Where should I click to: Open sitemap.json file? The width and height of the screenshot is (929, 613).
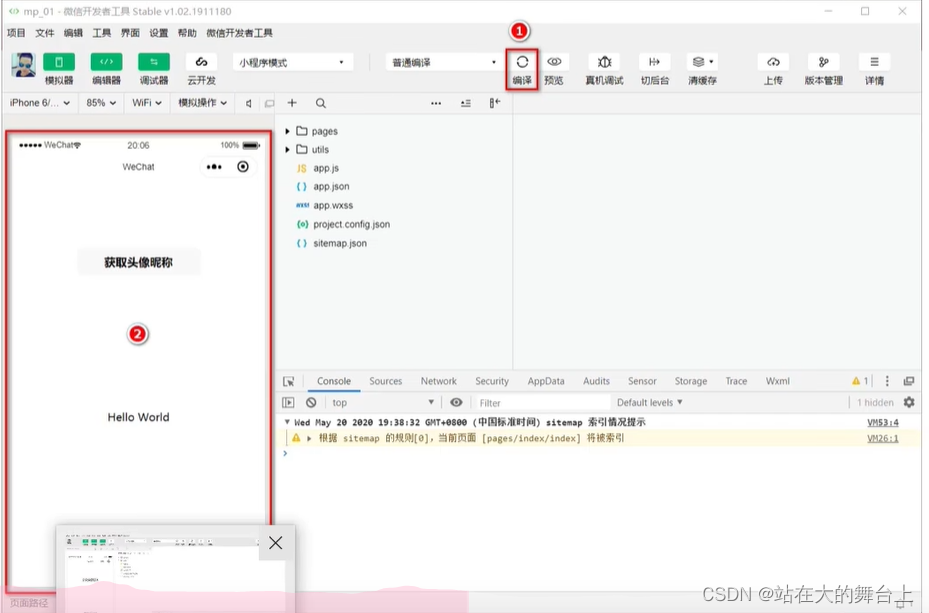[x=339, y=243]
